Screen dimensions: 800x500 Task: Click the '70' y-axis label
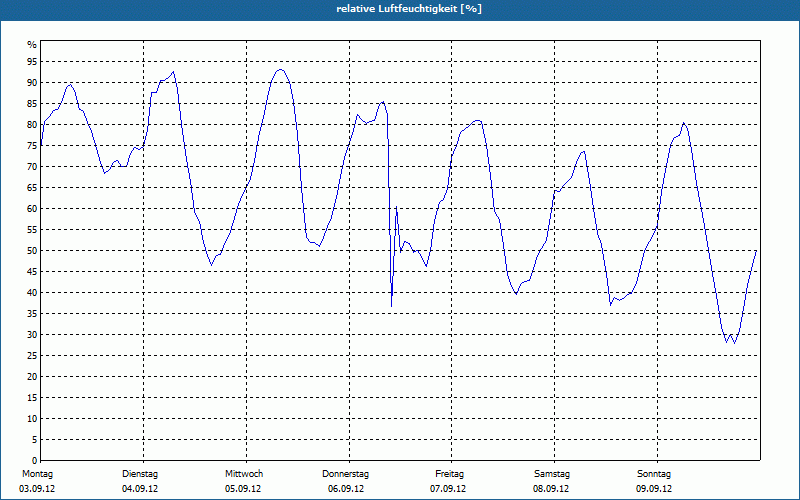click(x=32, y=167)
